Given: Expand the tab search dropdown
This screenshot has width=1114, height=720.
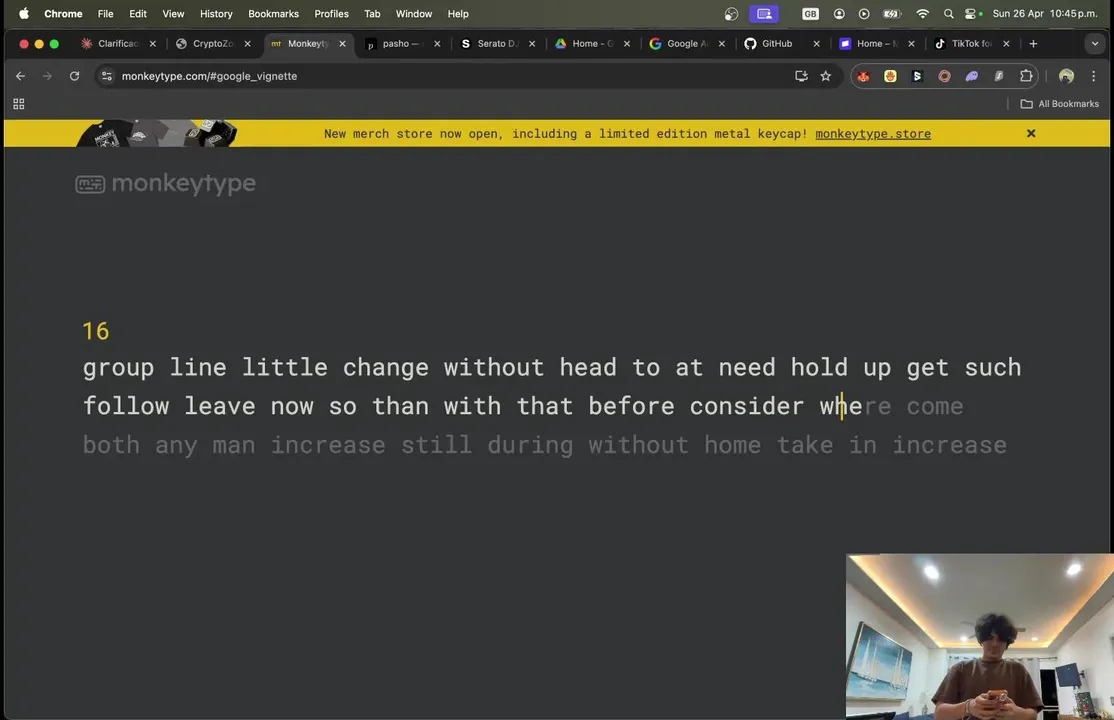Looking at the screenshot, I should [1094, 43].
